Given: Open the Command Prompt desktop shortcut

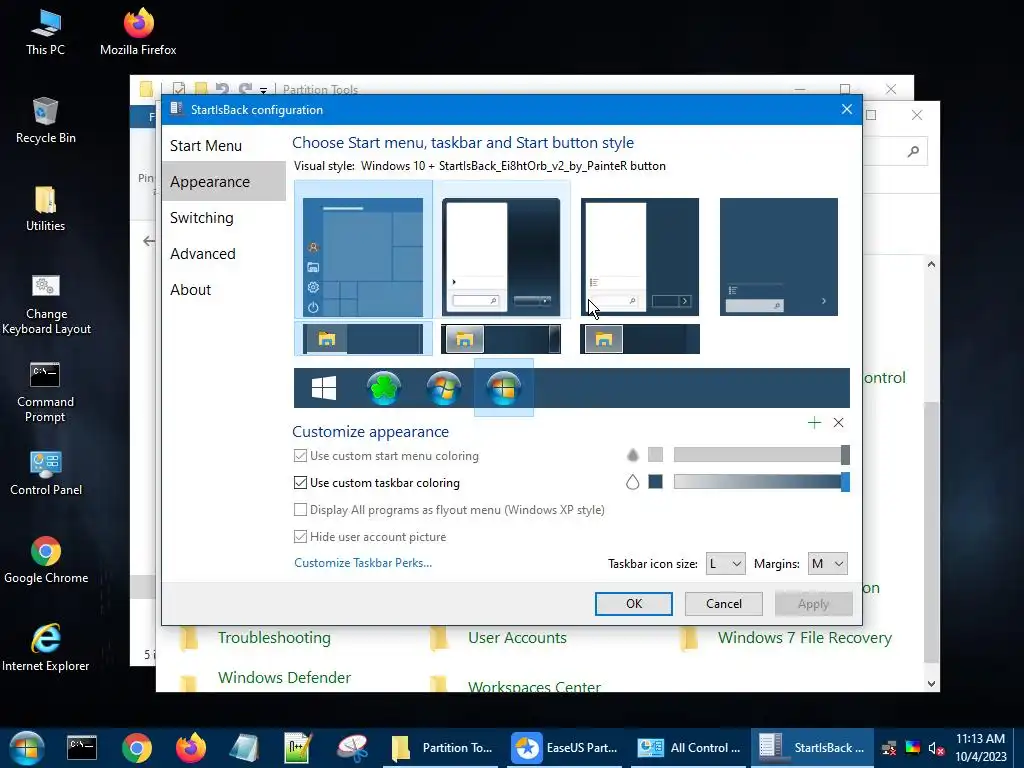Looking at the screenshot, I should (x=46, y=392).
